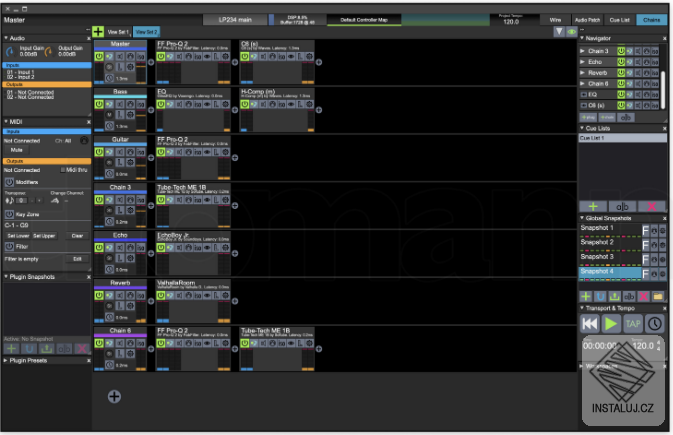Image resolution: width=673 pixels, height=435 pixels.
Task: Adjust the Output Gain knob
Action: pyautogui.click(x=49, y=52)
